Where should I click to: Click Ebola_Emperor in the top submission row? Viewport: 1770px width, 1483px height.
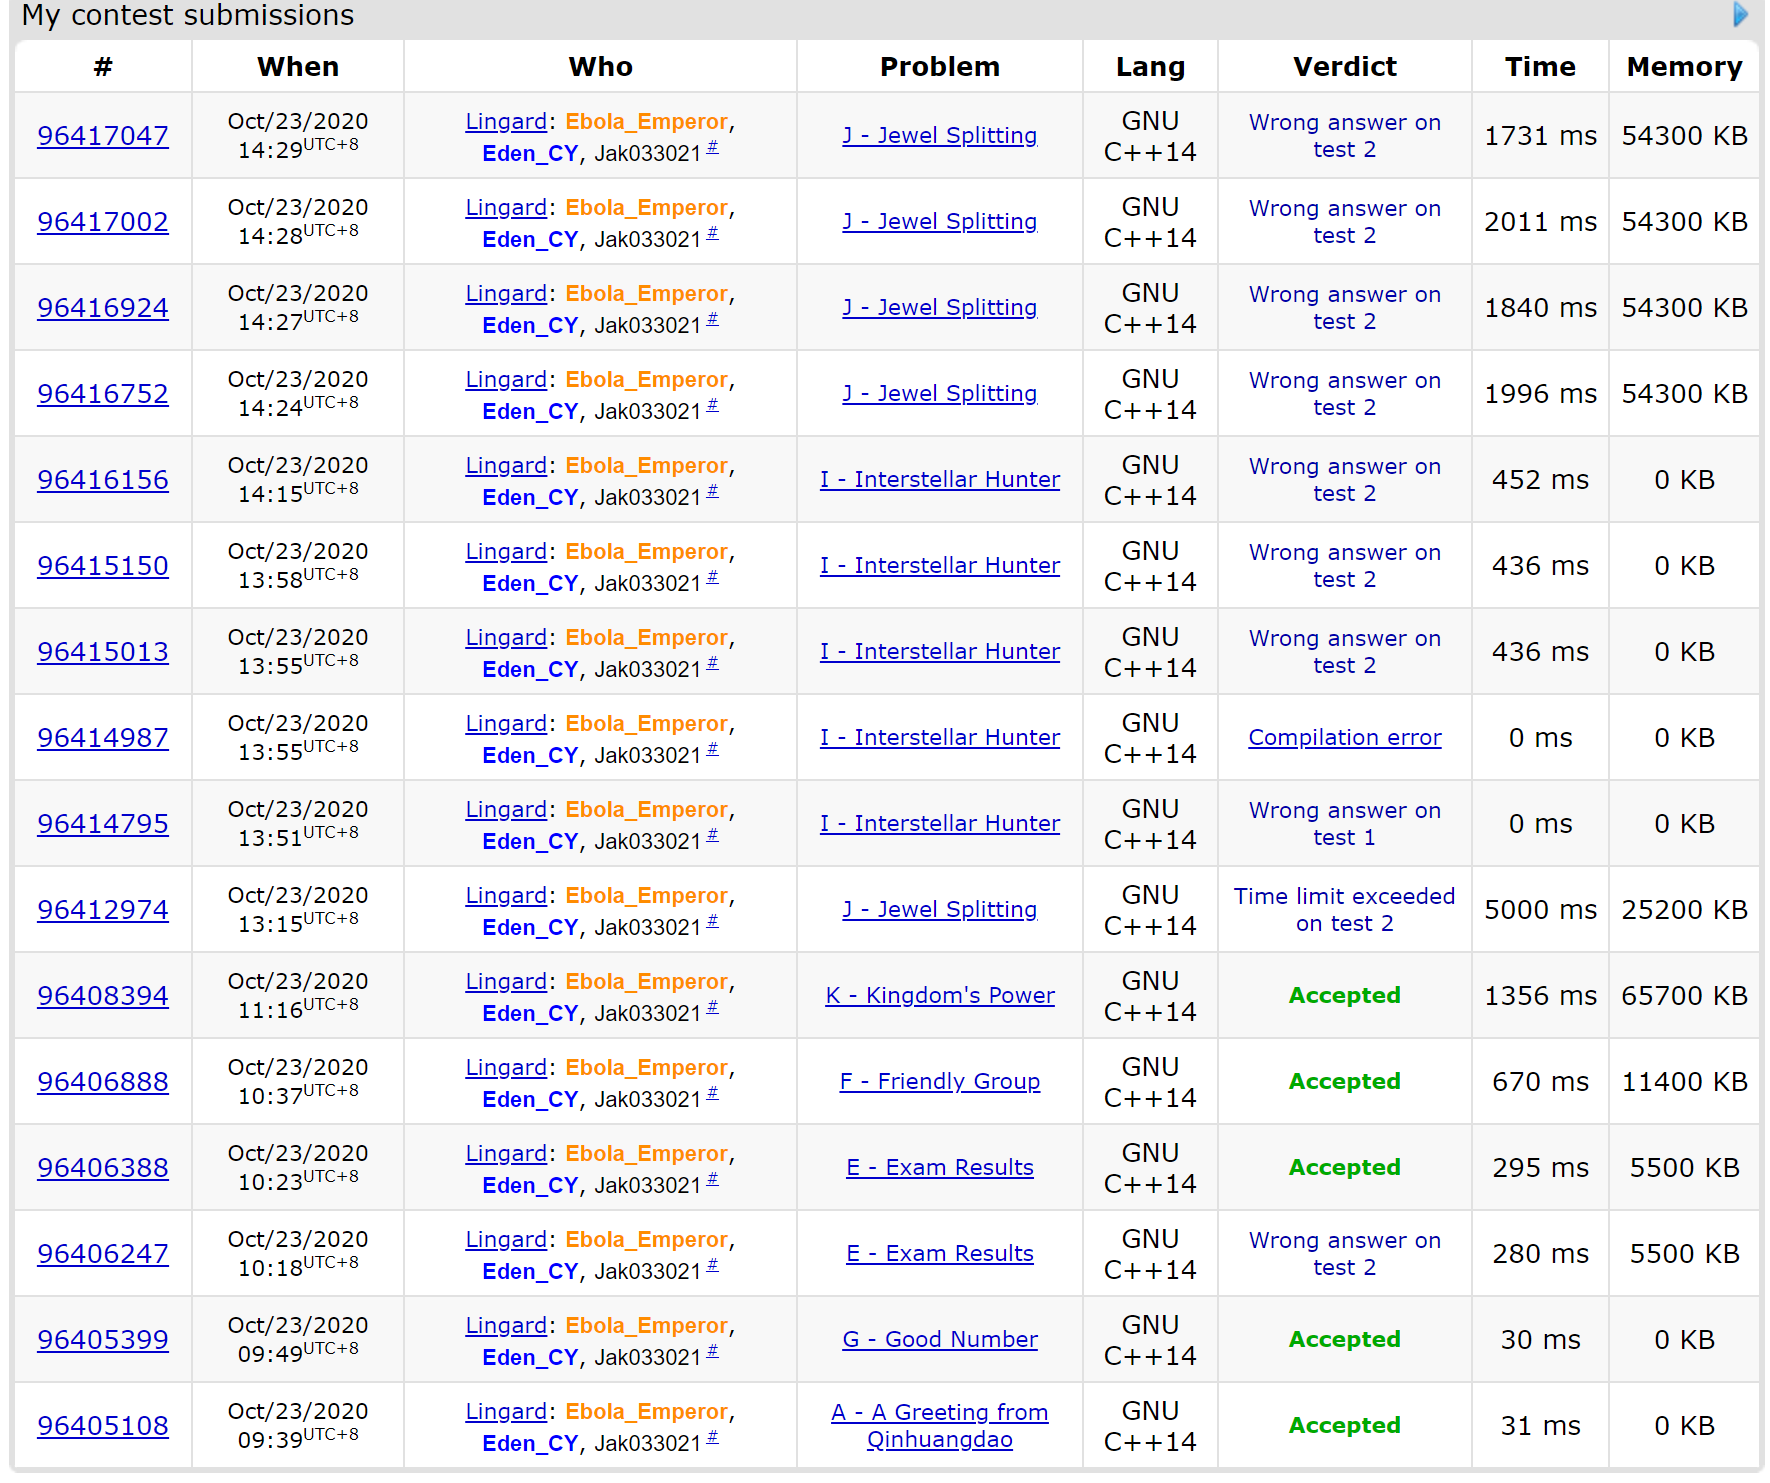[646, 122]
